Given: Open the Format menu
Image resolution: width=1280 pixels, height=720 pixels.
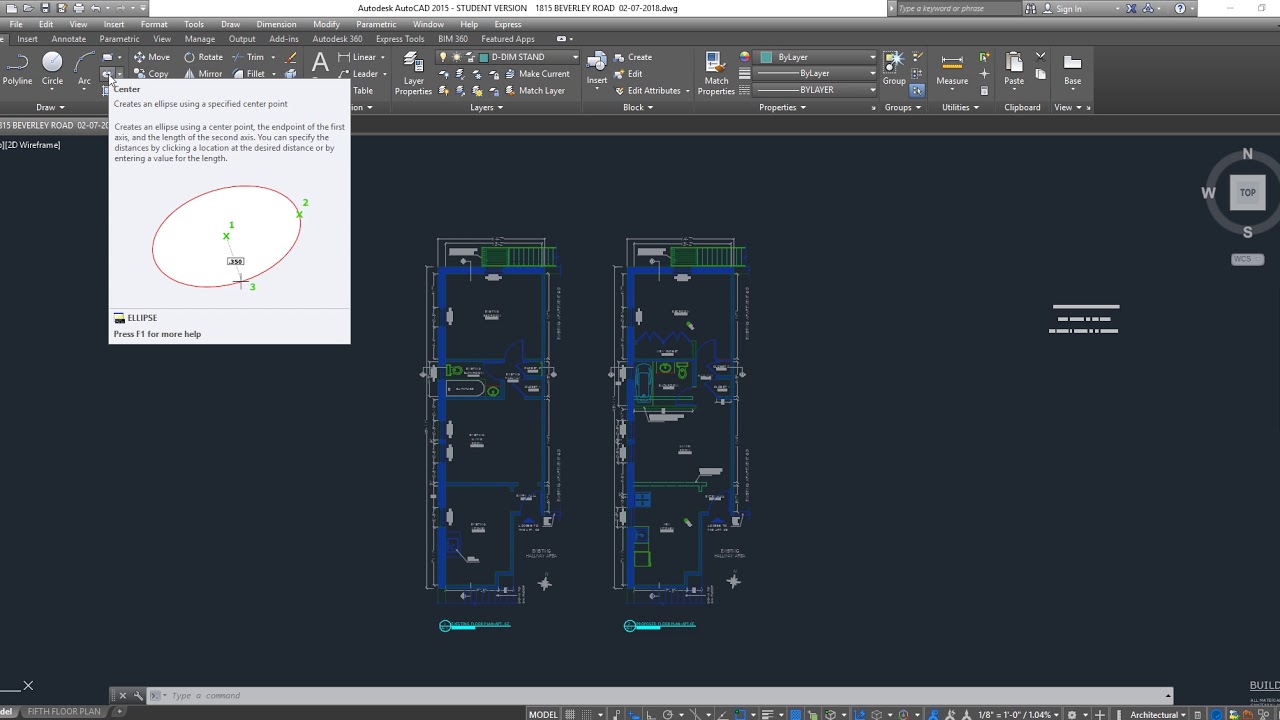Looking at the screenshot, I should click(154, 24).
